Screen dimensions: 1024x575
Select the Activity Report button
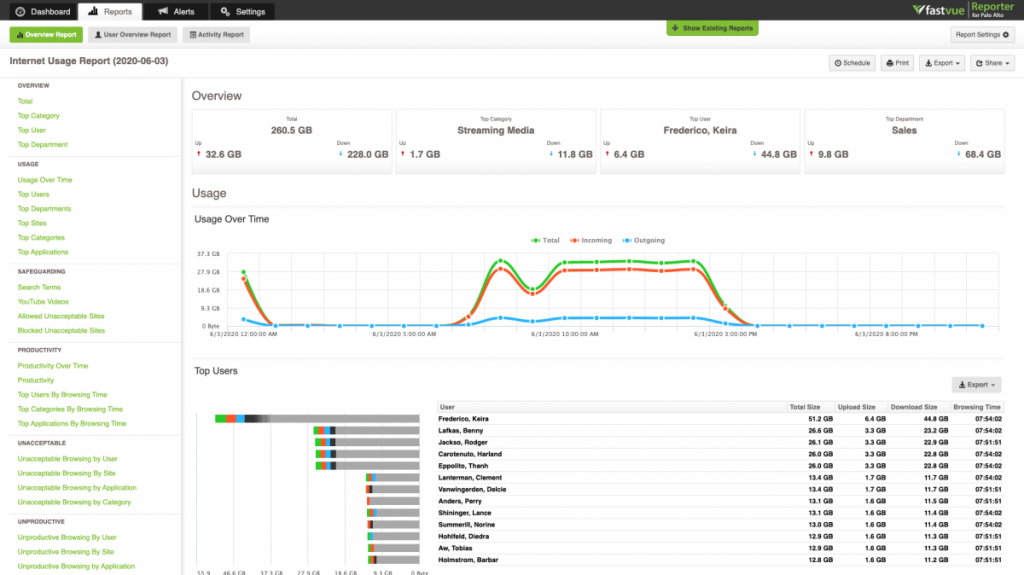coord(216,35)
